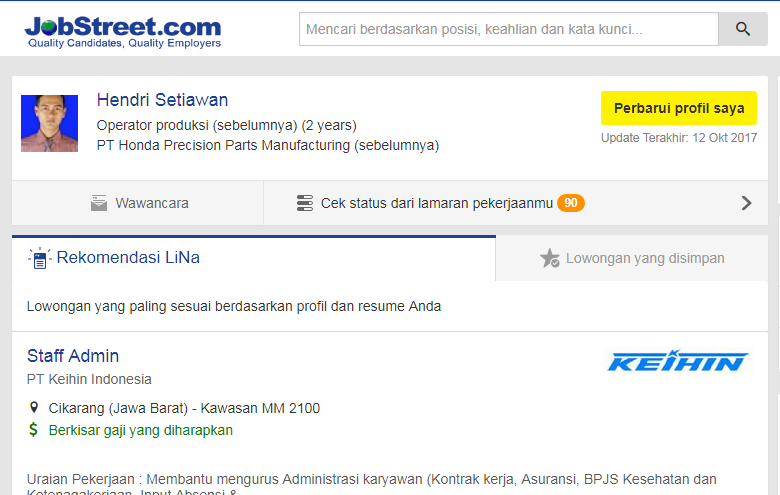
Task: Open Hendri Setiawan's profile photo
Action: (x=49, y=123)
